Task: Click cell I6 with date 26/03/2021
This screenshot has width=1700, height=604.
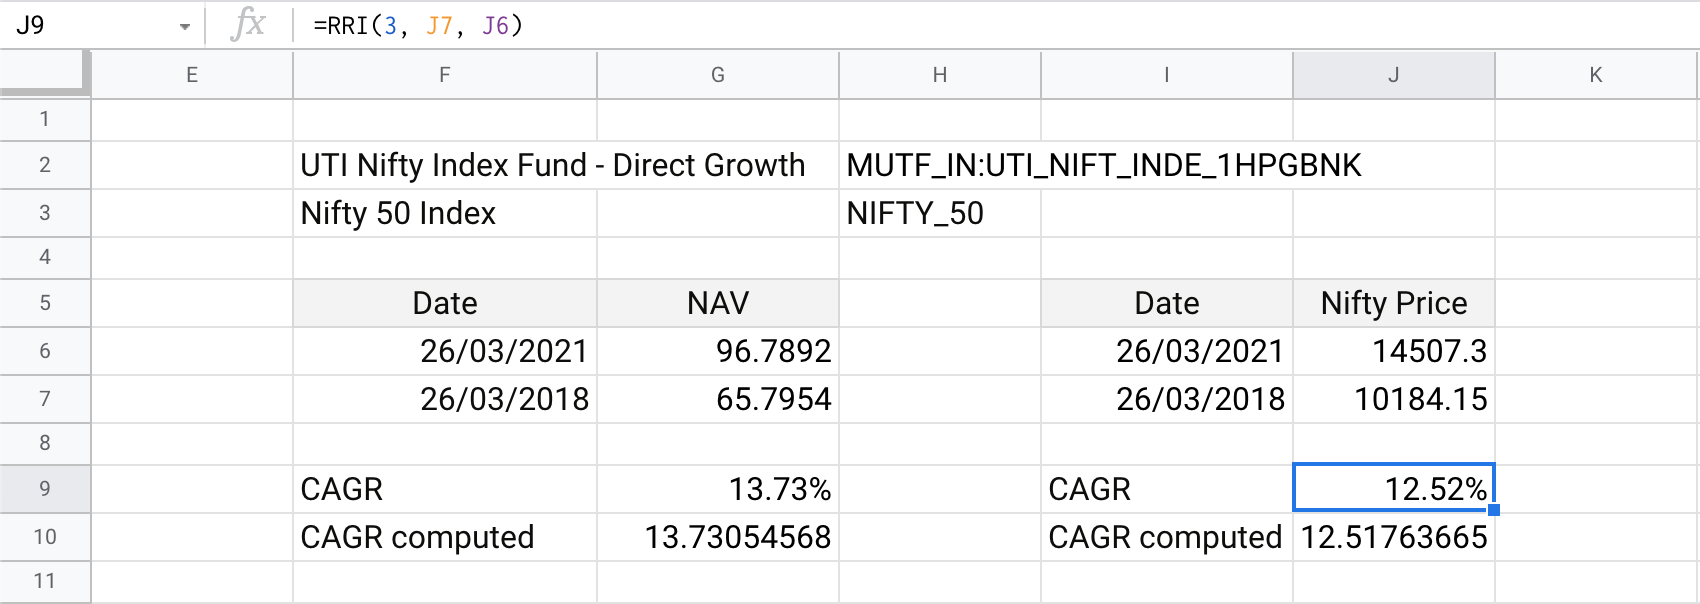Action: pos(1167,351)
